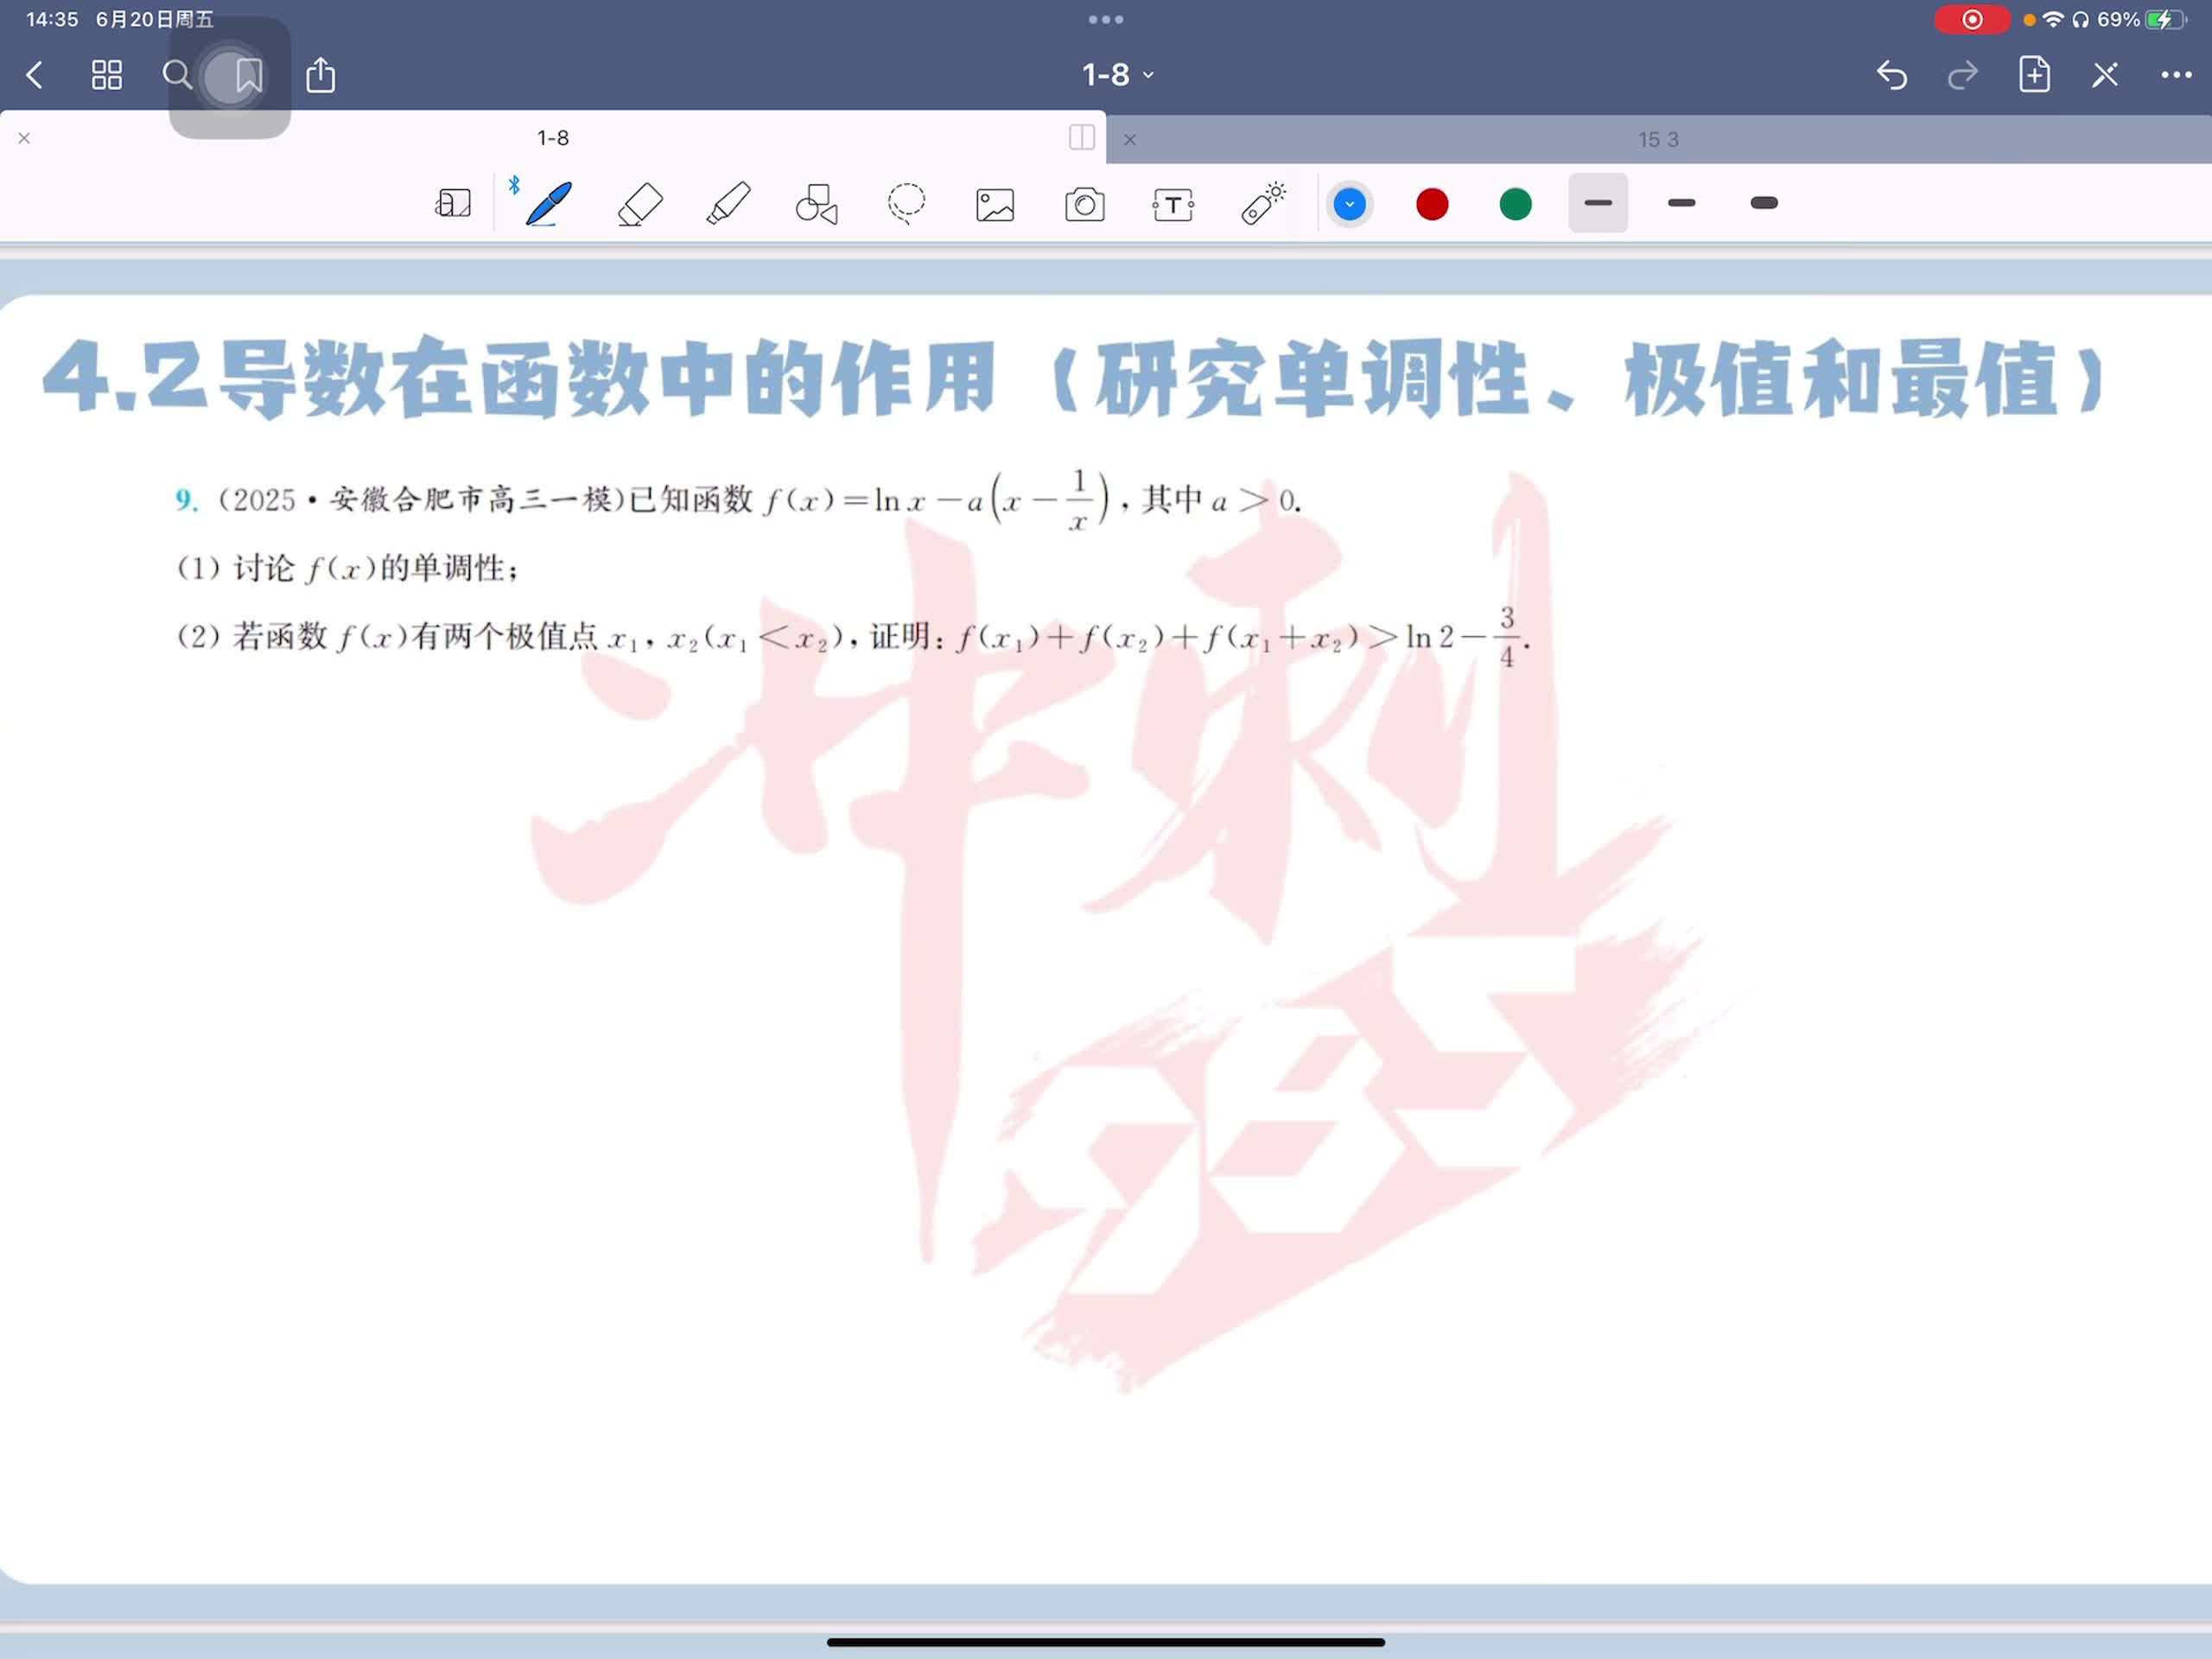Select the 1-8 document tab
Screen dimensions: 2212x1659
(552, 138)
